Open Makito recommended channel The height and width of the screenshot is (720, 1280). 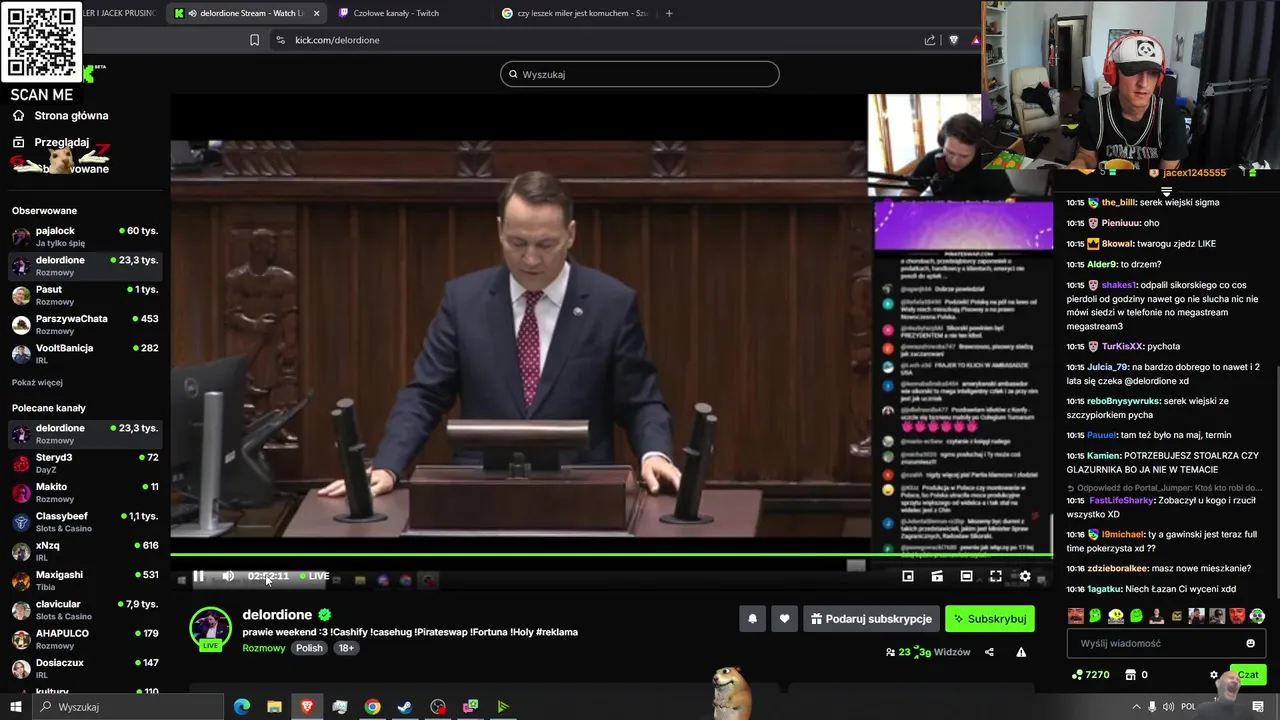(85, 492)
